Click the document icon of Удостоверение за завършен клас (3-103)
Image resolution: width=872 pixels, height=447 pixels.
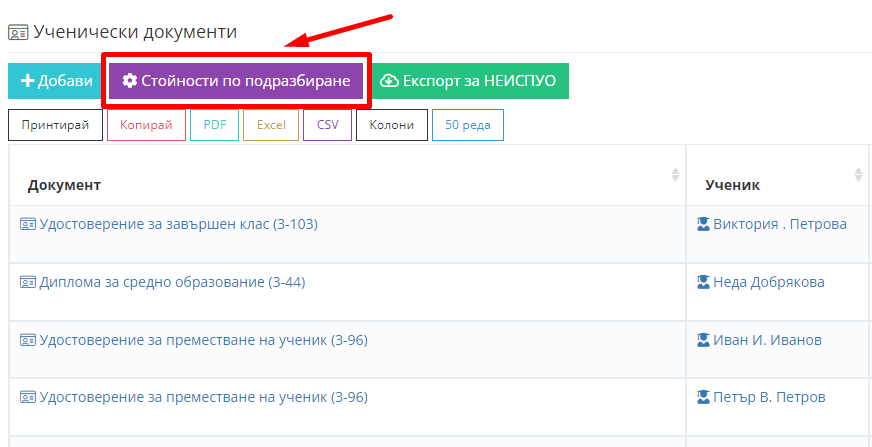28,225
